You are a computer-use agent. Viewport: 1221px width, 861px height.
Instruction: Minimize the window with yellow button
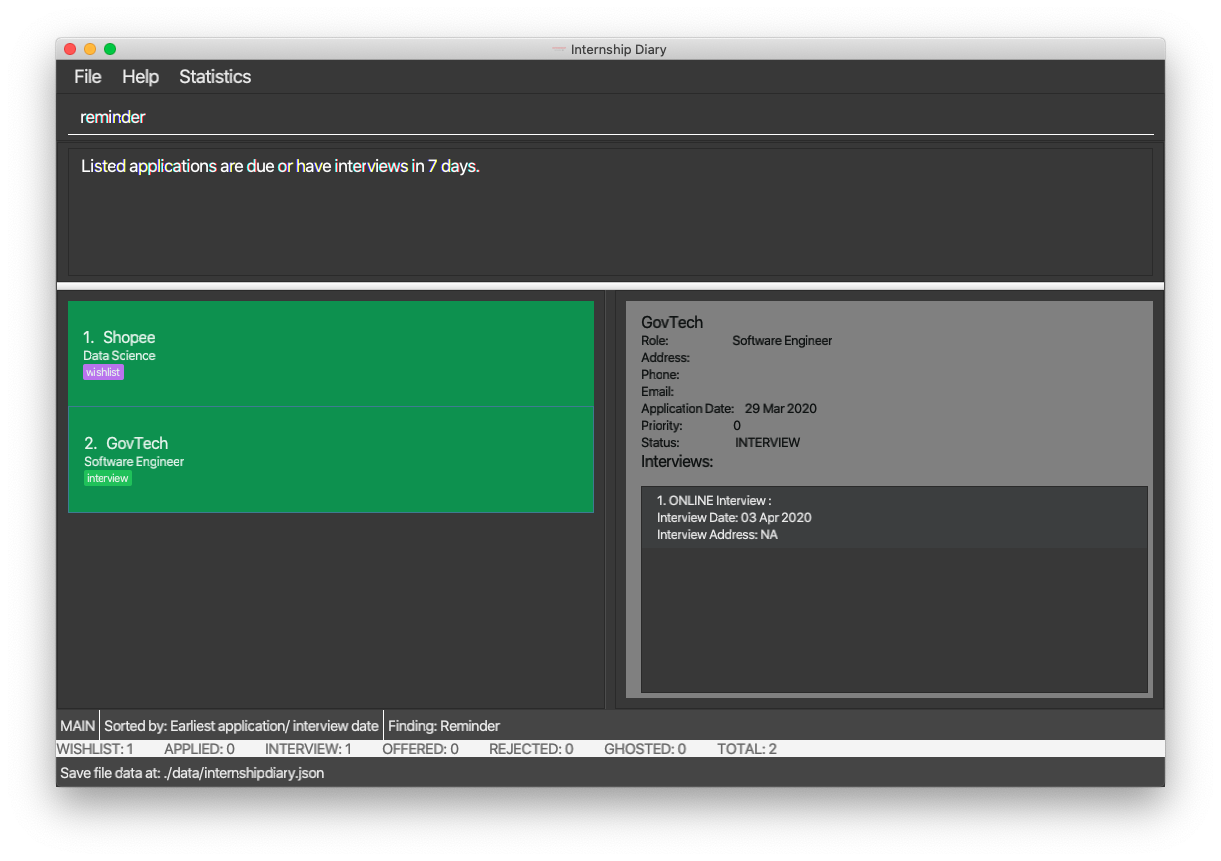coord(90,49)
